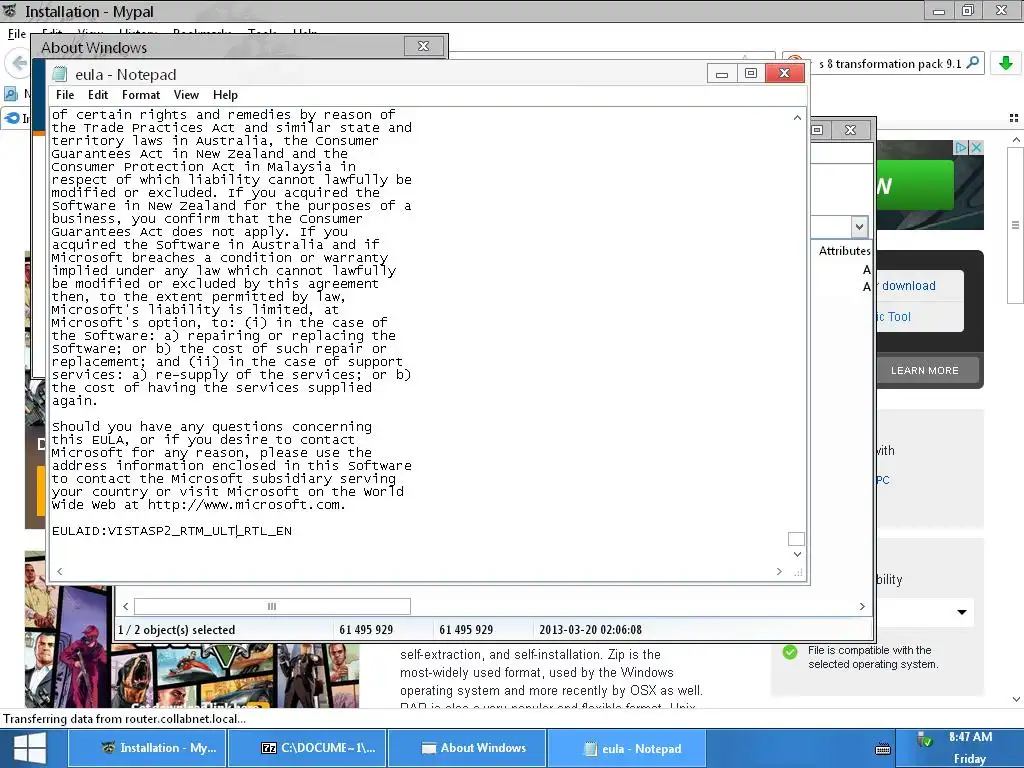Click the green downloads arrow in Mypal

coord(1006,63)
